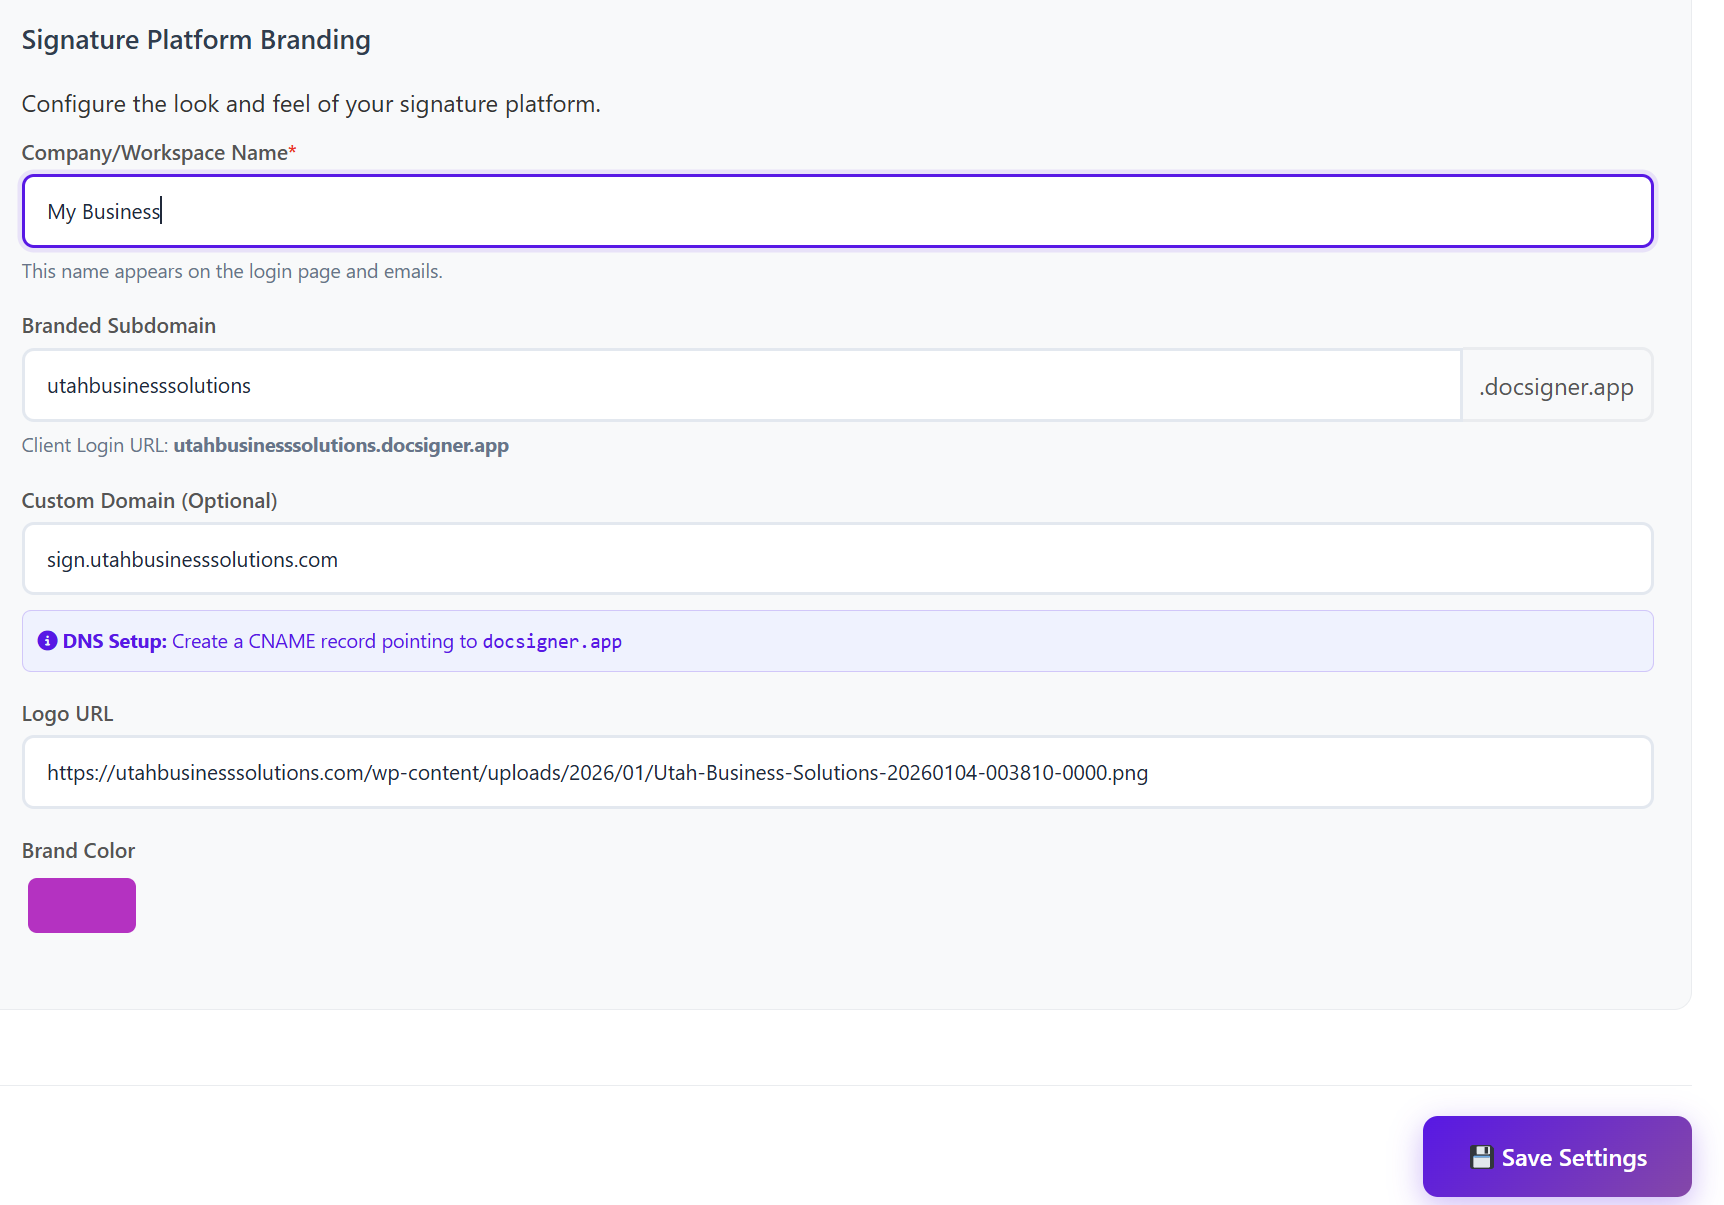Select the docsigner.app link in DNS Setup
1724x1205 pixels.
(x=551, y=641)
